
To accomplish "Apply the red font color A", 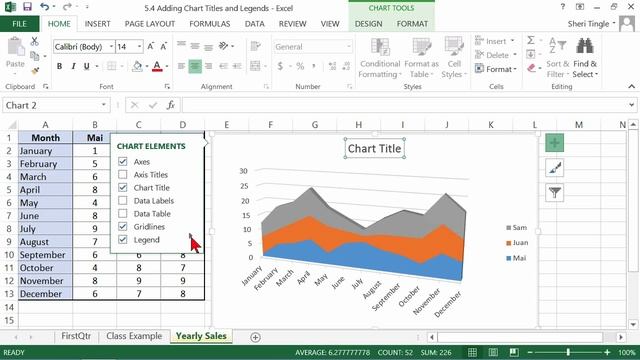I will [157, 66].
